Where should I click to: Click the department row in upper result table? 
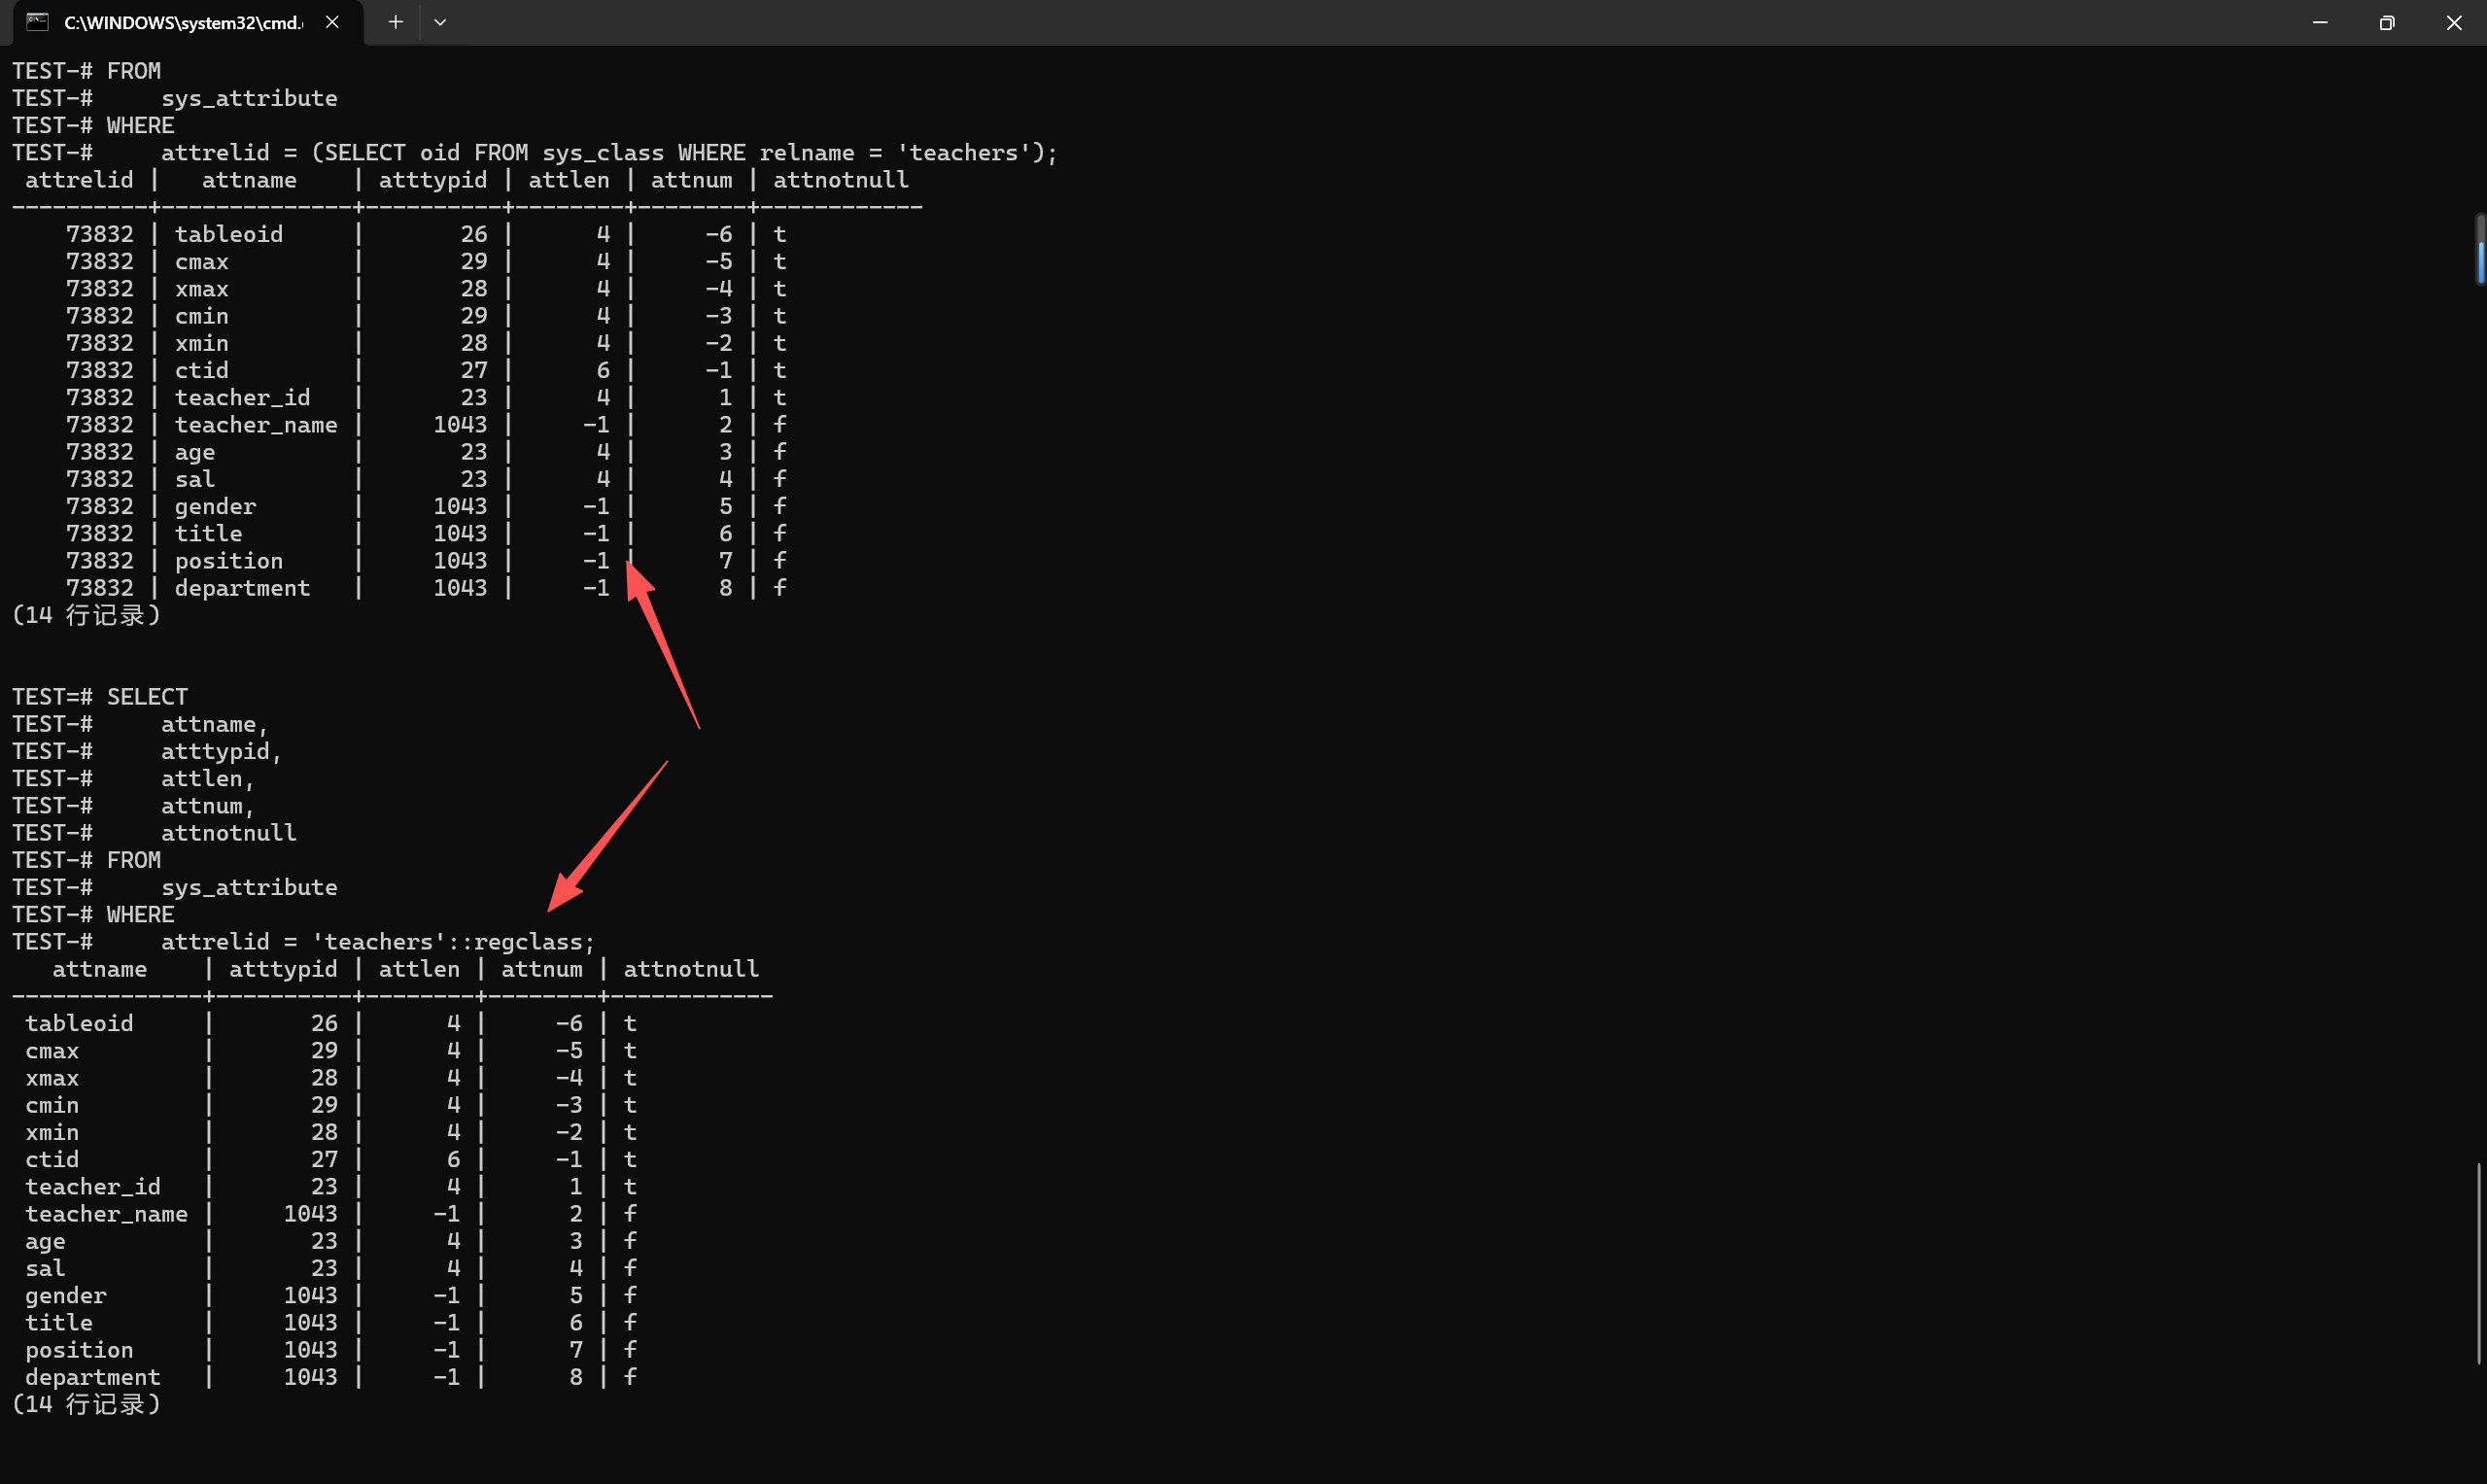click(x=242, y=588)
